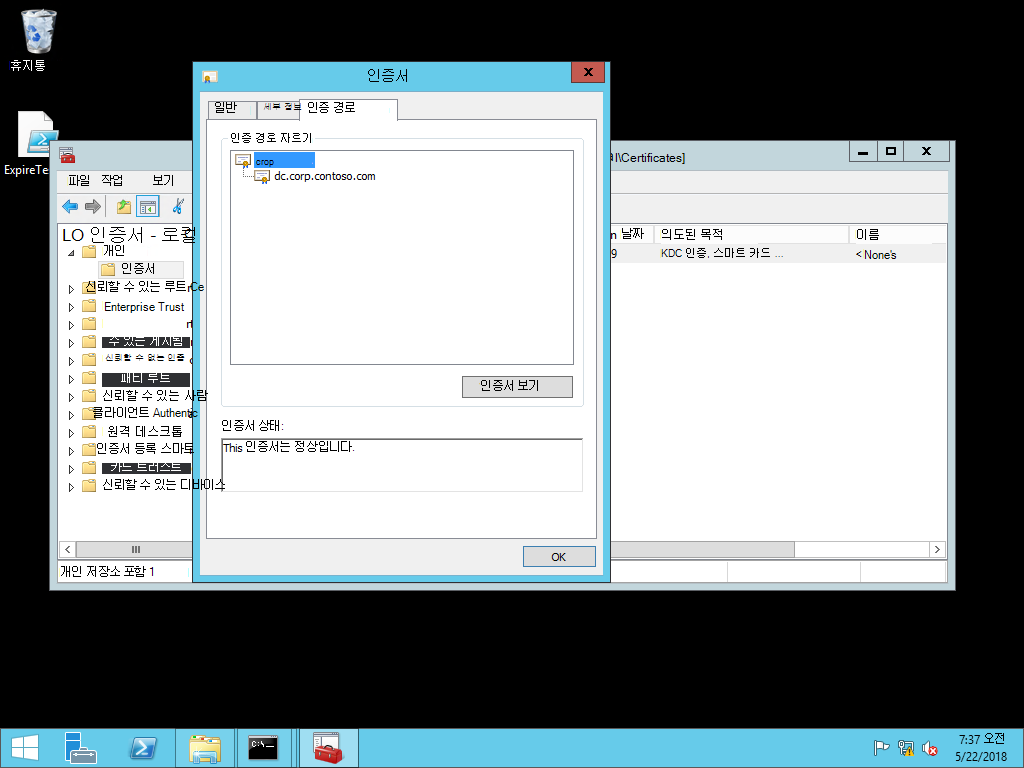1024x768 pixels.
Task: Expand the 인증서 등록 스마트 node
Action: (x=71, y=451)
